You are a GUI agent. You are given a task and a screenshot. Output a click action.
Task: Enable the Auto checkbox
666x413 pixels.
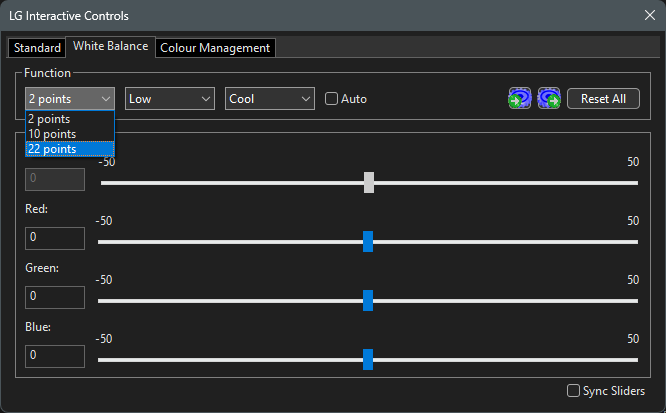click(x=333, y=99)
